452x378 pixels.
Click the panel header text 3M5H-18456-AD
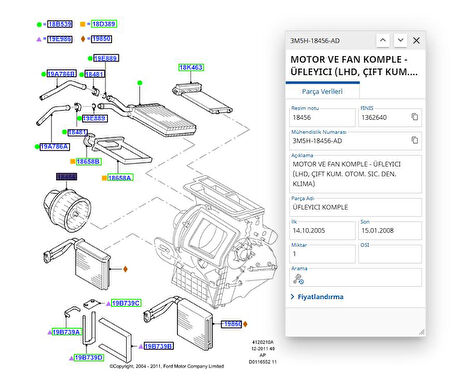315,41
